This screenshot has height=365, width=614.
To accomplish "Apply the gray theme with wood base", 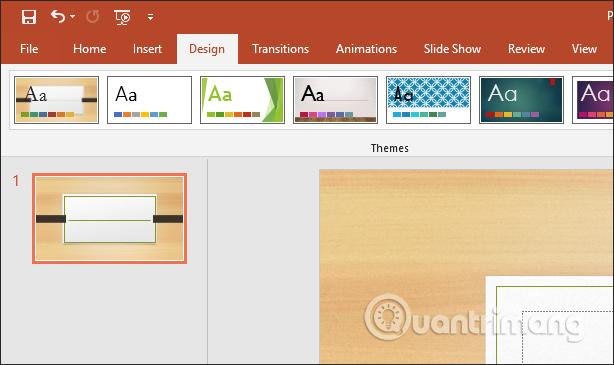I will click(x=336, y=100).
